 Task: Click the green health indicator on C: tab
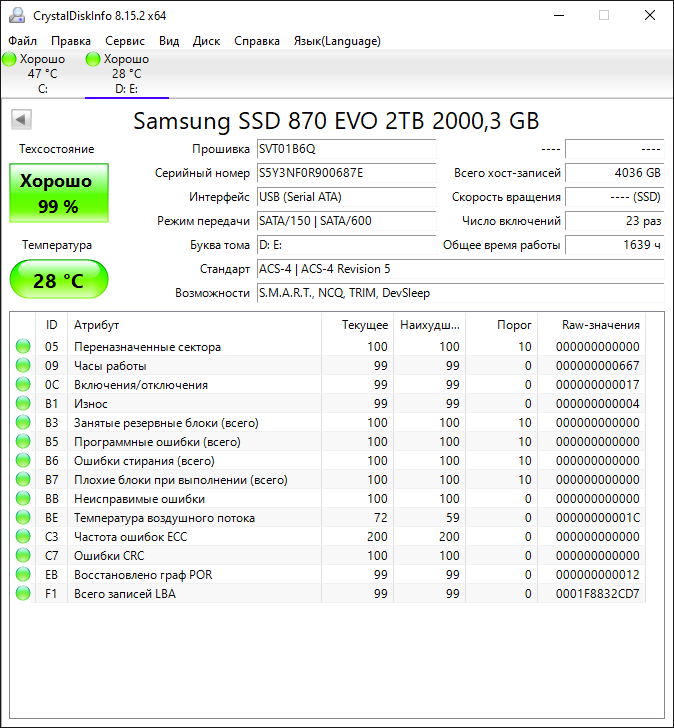(9, 59)
